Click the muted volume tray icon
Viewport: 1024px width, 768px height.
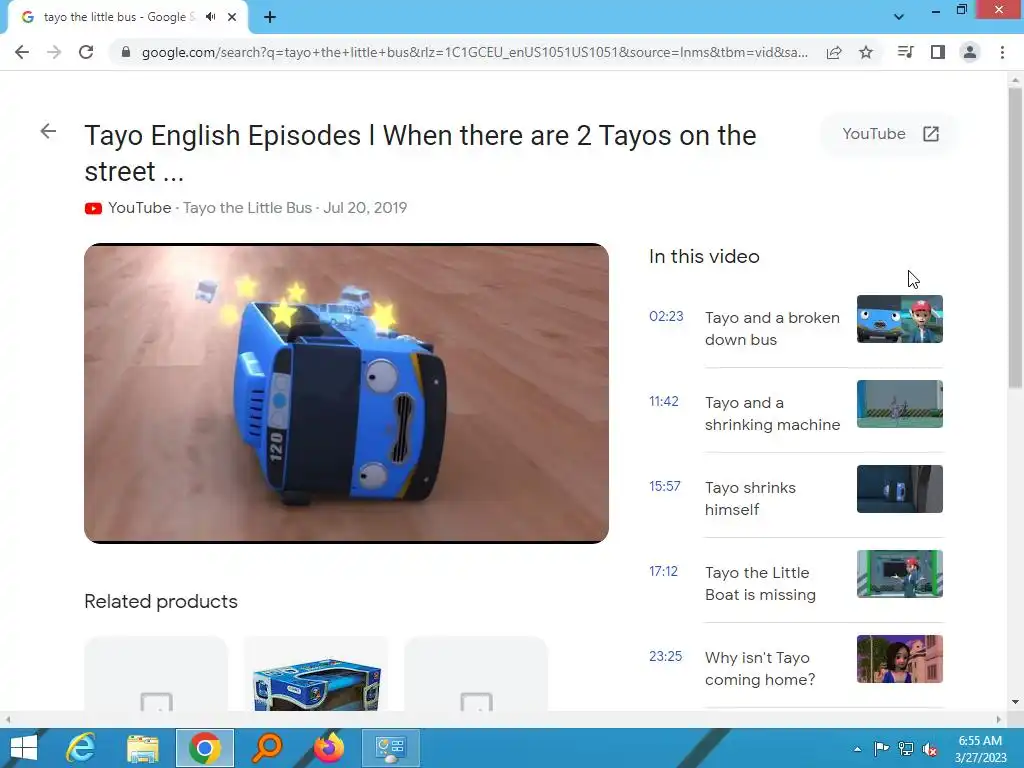pyautogui.click(x=930, y=749)
